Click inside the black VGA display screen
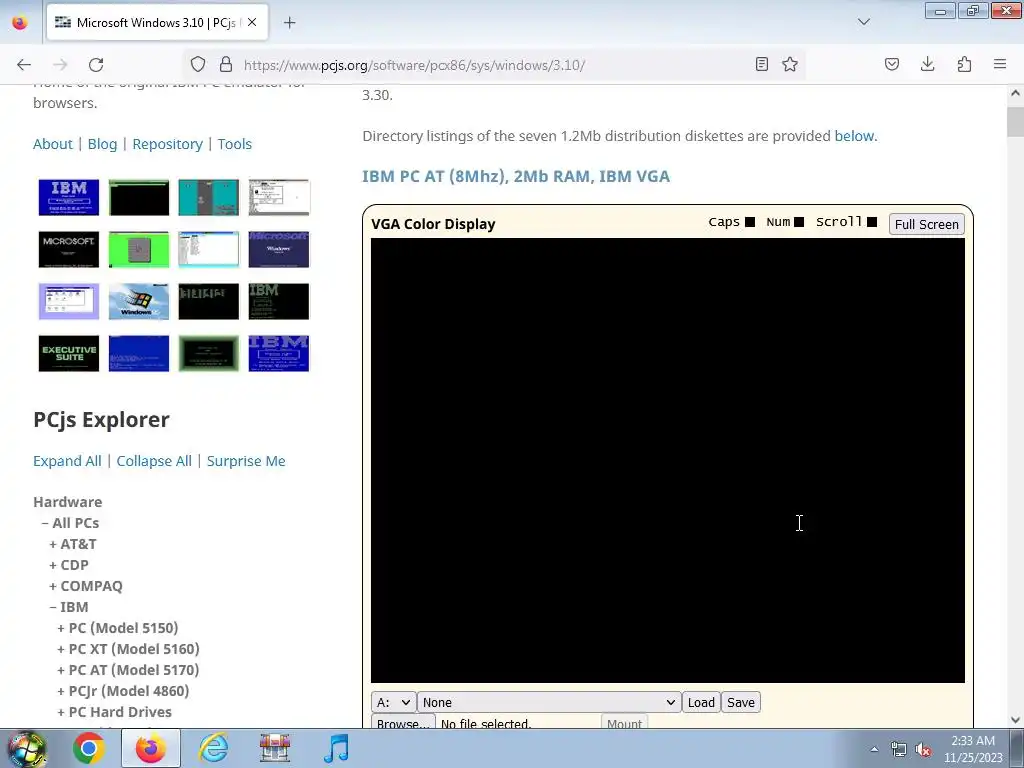The image size is (1024, 768). pyautogui.click(x=667, y=460)
